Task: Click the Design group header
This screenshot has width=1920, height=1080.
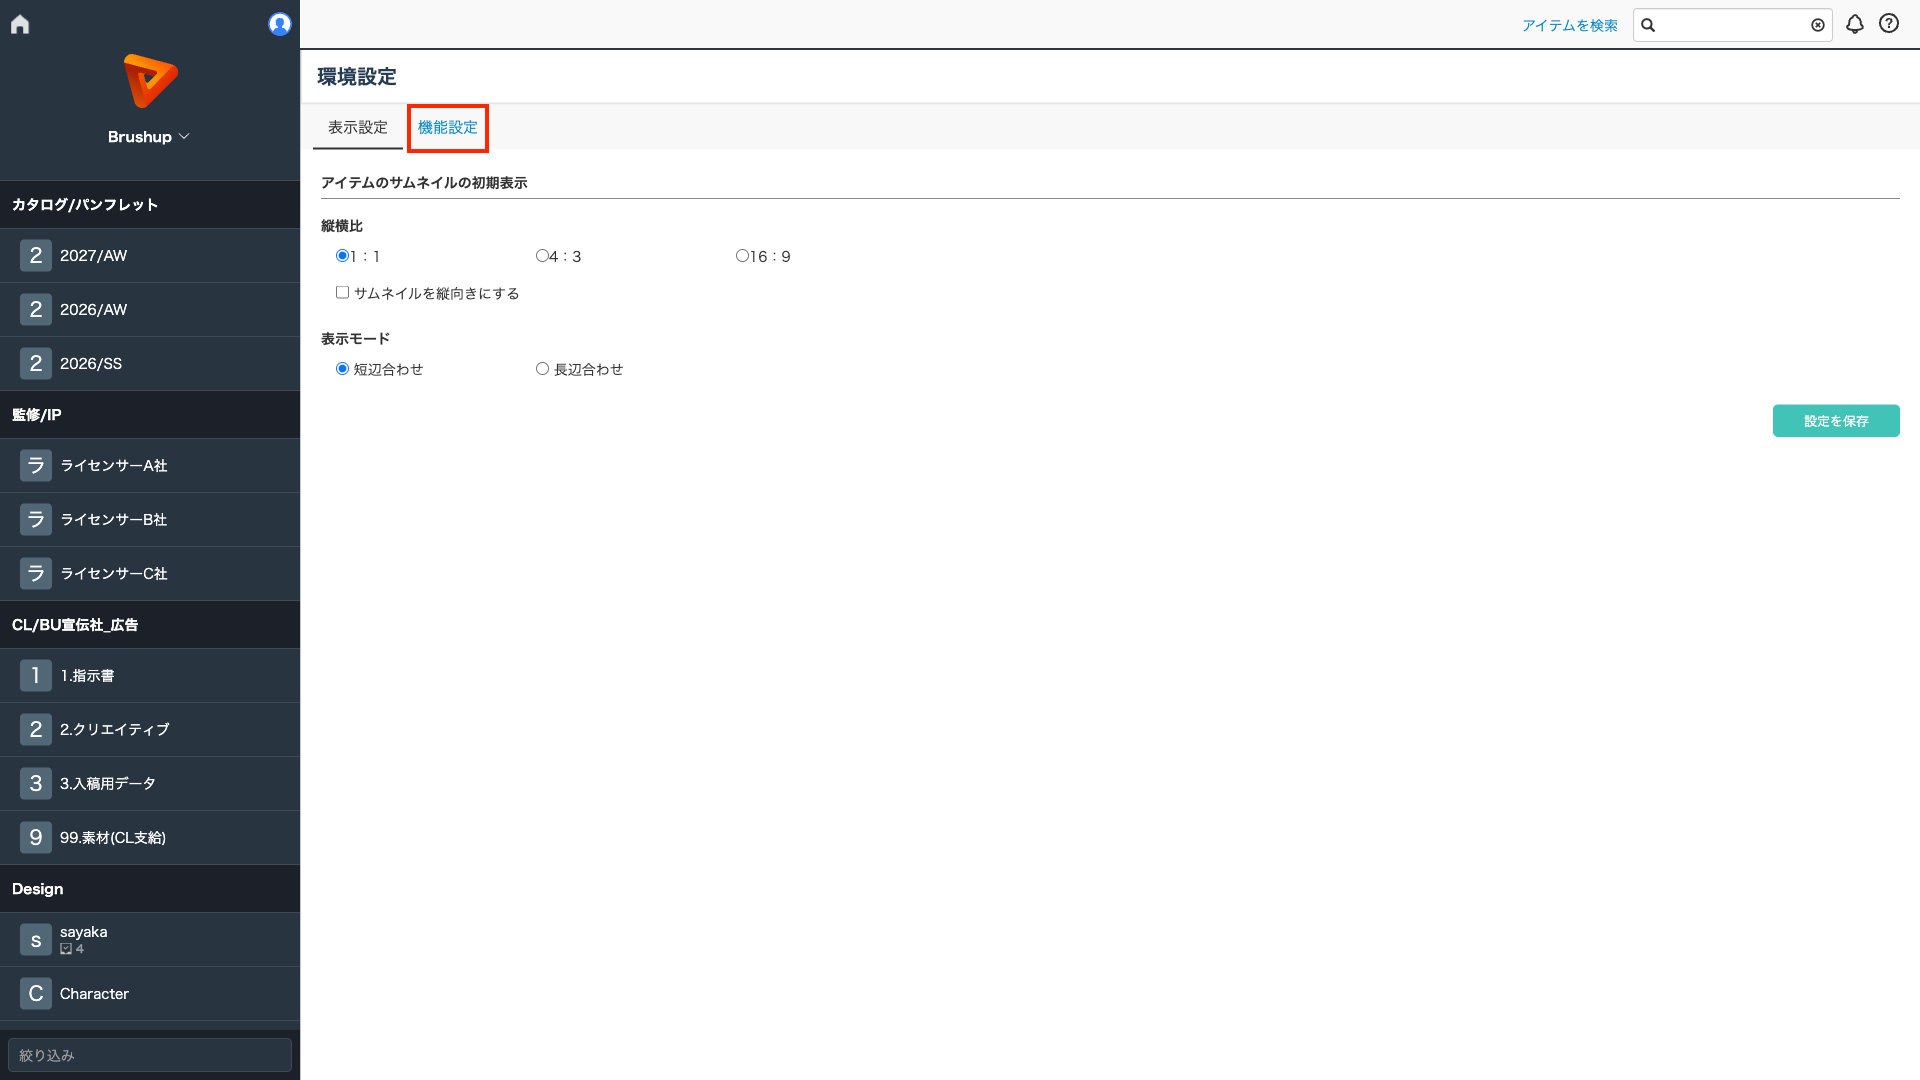Action: coord(150,889)
